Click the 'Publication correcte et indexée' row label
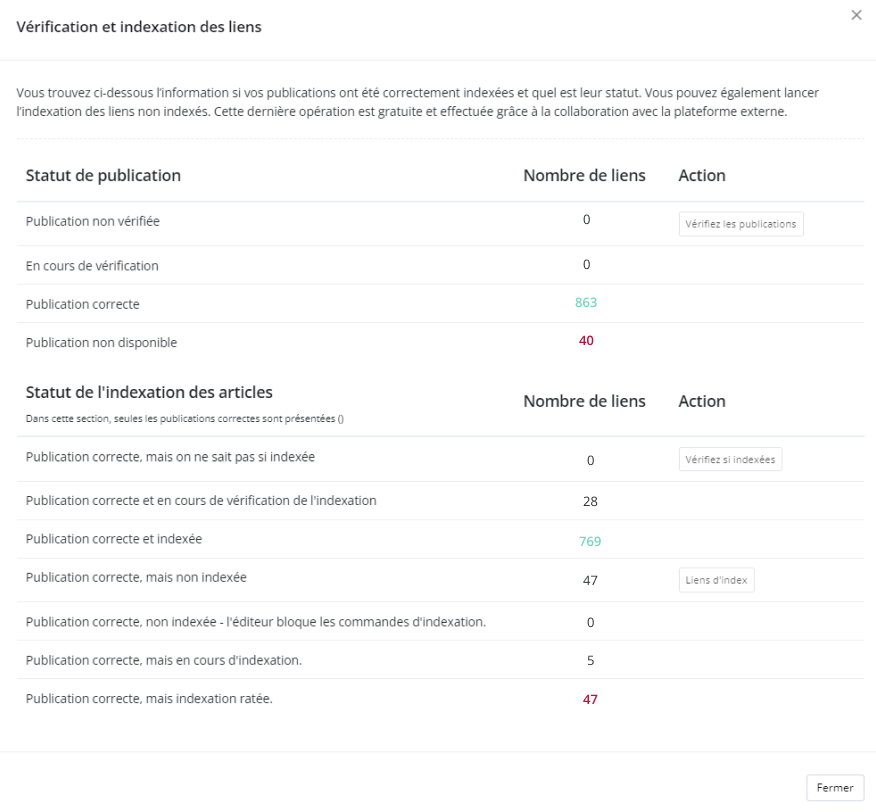 point(114,539)
